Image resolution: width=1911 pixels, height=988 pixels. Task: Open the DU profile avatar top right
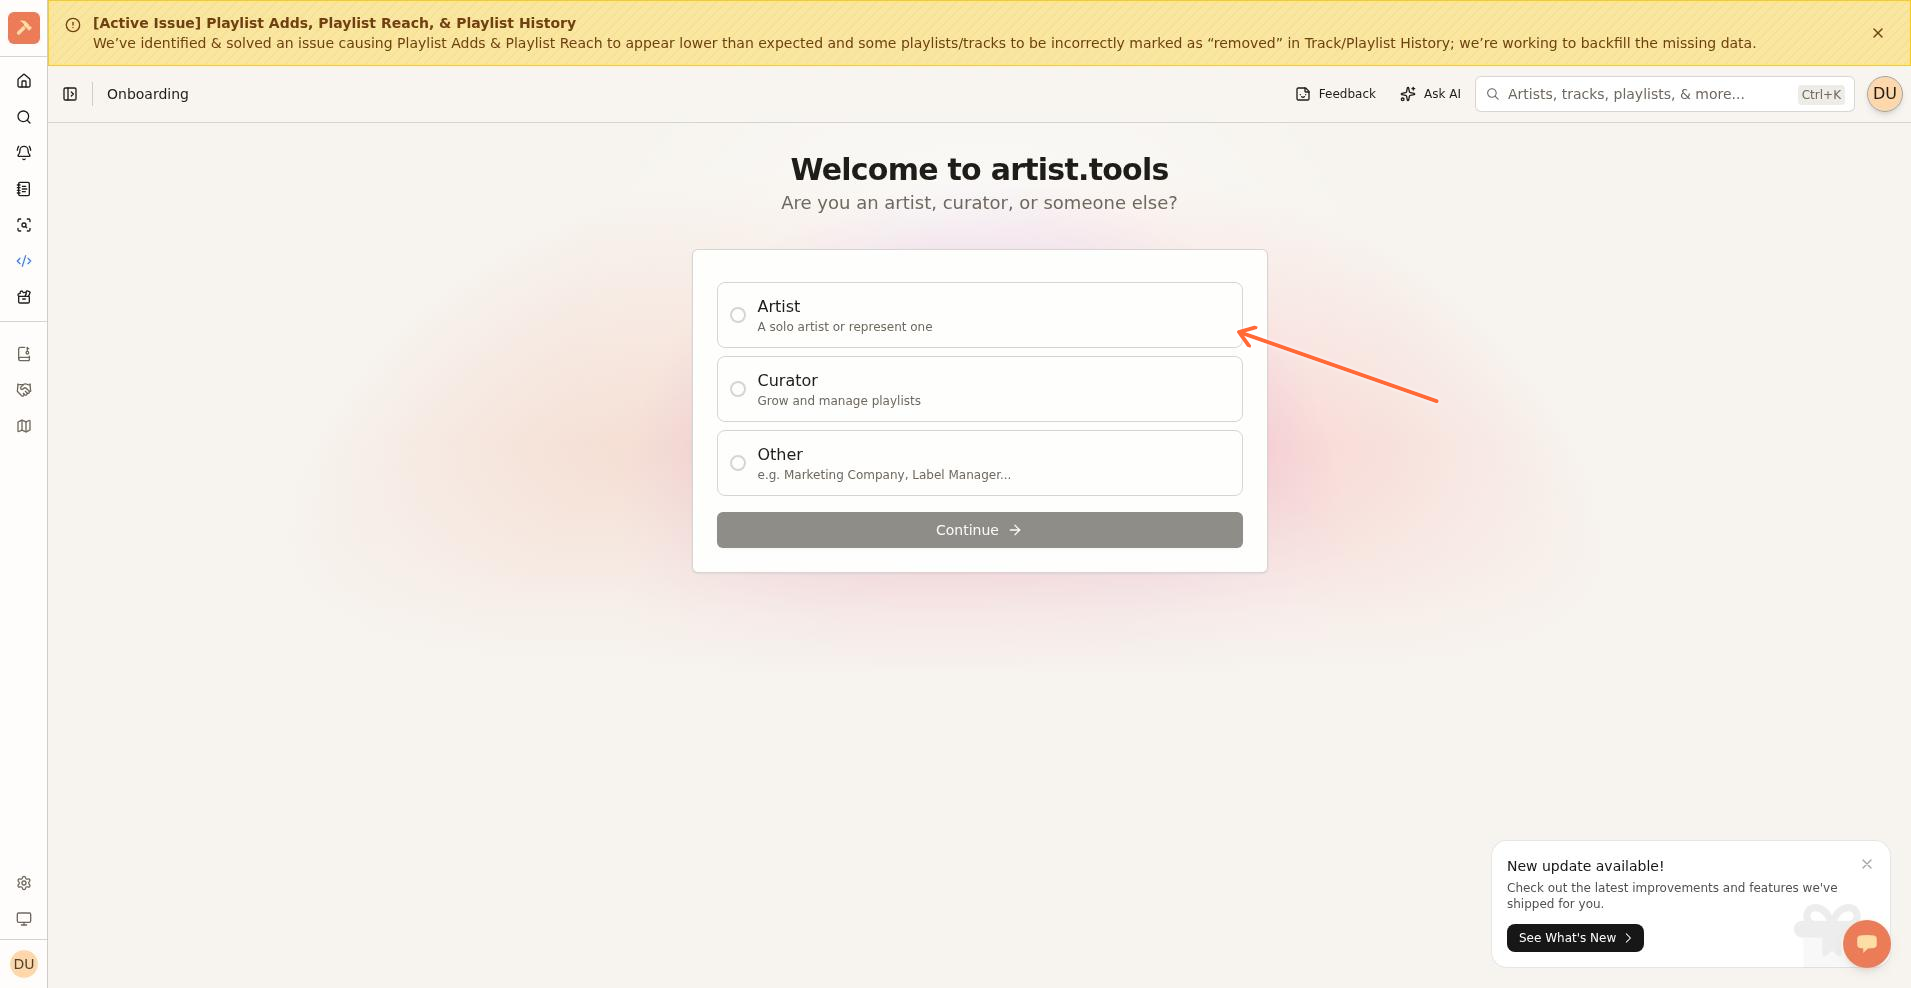pyautogui.click(x=1884, y=94)
